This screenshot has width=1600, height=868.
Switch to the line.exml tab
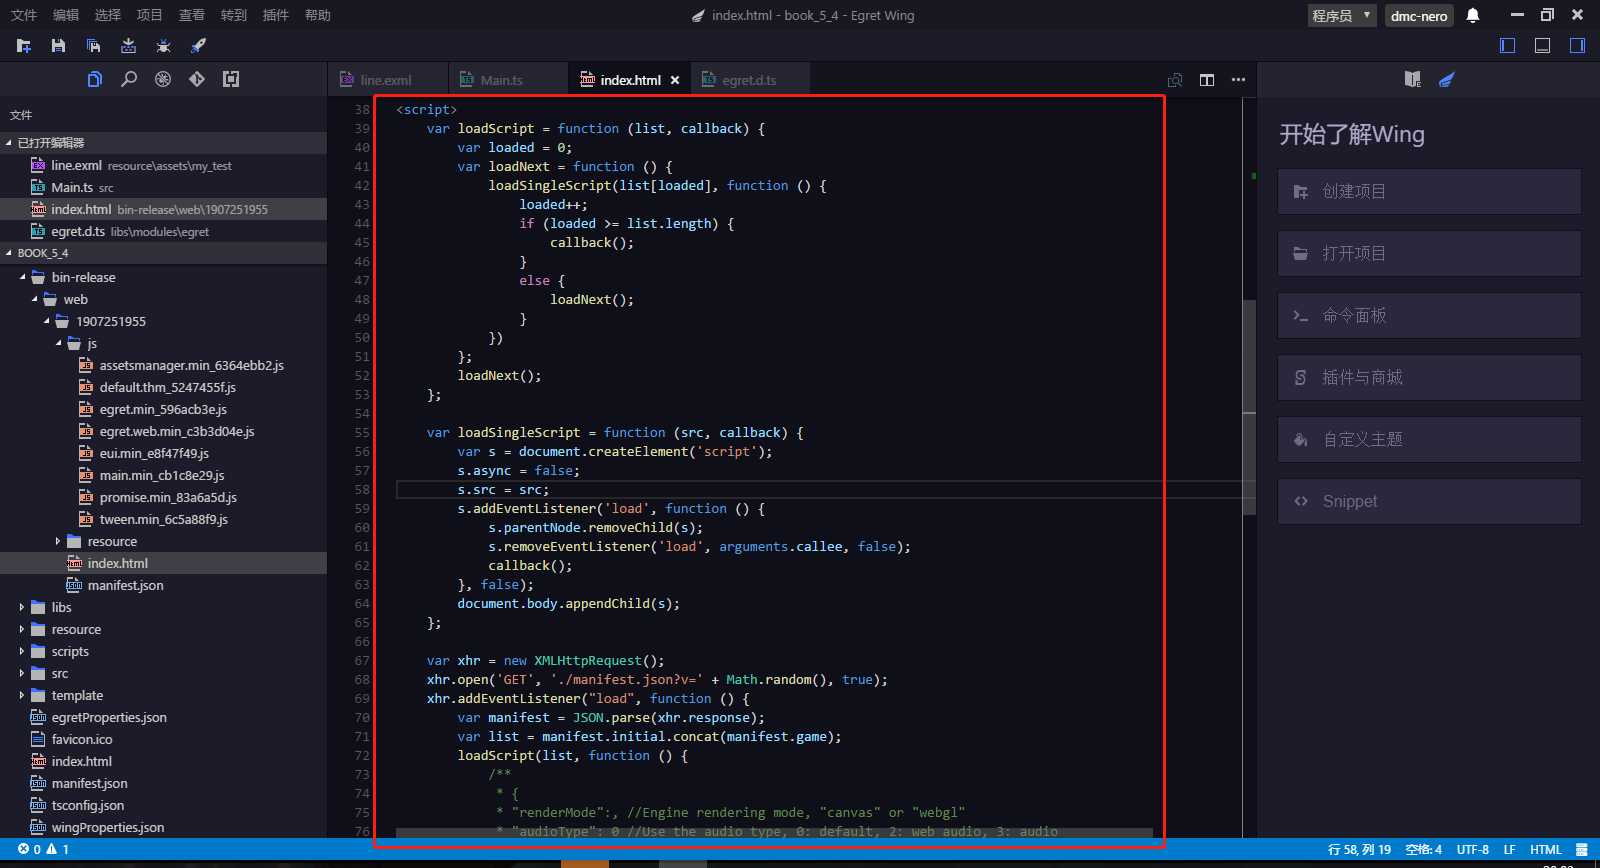tap(387, 80)
